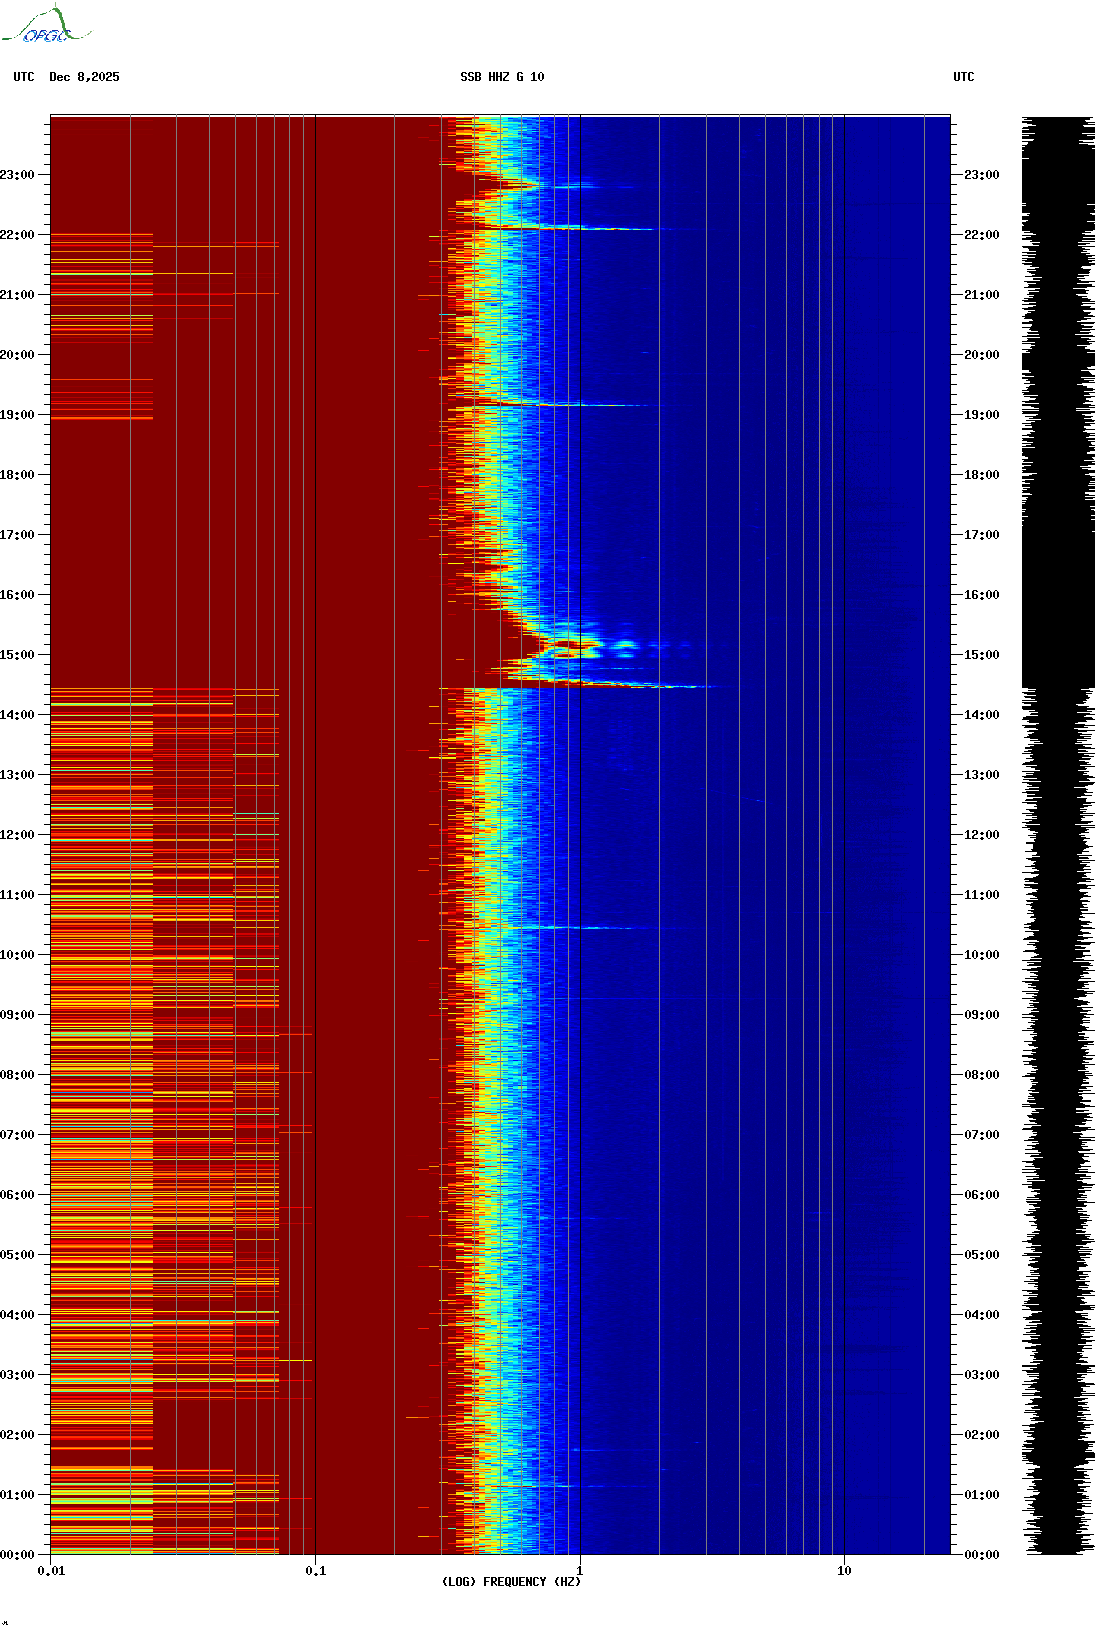Click the right axis '19:00' time label
1102x1634 pixels.
coord(981,415)
